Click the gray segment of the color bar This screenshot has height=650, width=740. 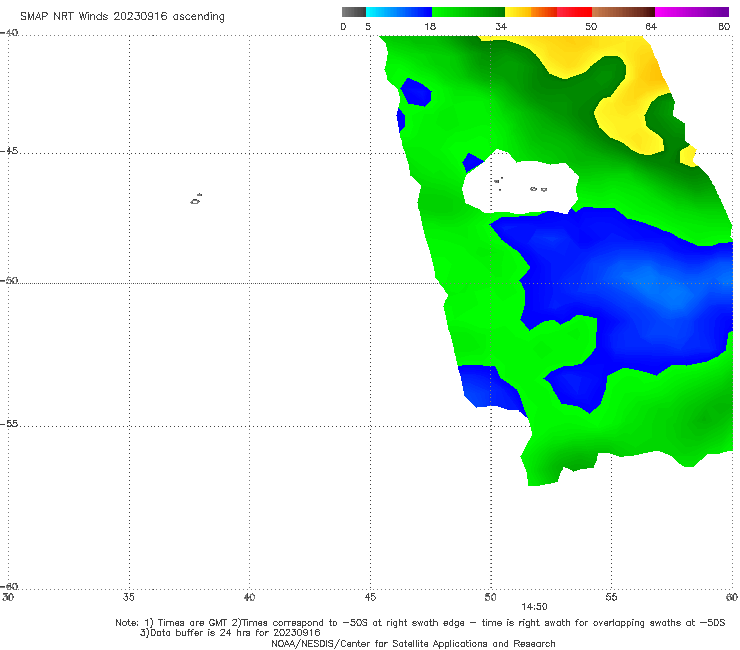(x=354, y=12)
